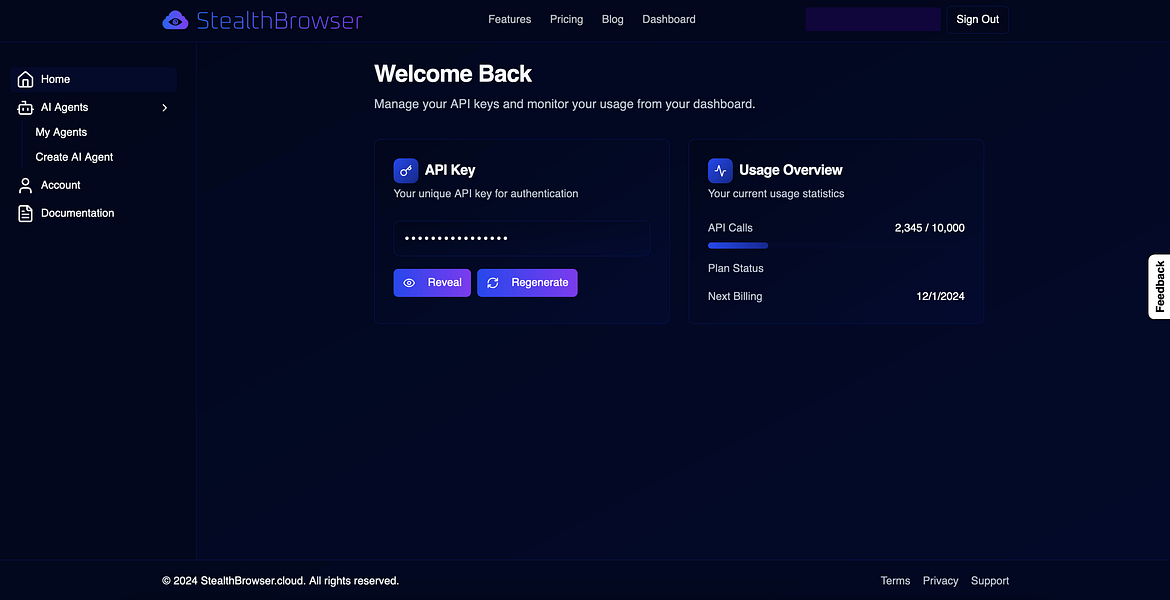1170x600 pixels.
Task: Click the refresh icon inside Regenerate button
Action: pyautogui.click(x=492, y=283)
